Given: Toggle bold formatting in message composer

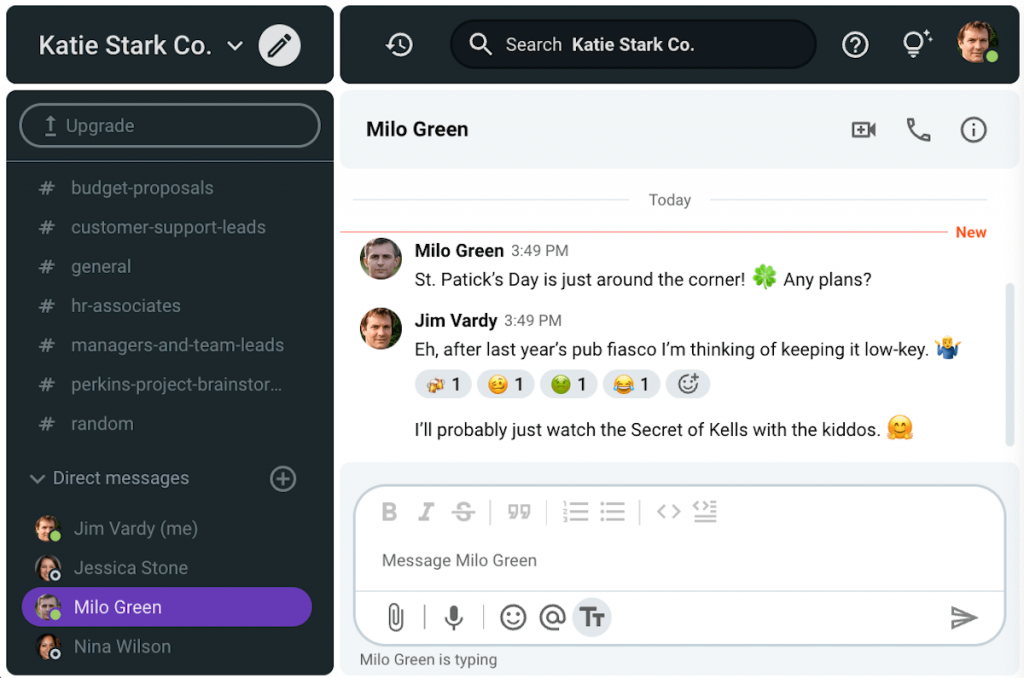Looking at the screenshot, I should [x=390, y=512].
